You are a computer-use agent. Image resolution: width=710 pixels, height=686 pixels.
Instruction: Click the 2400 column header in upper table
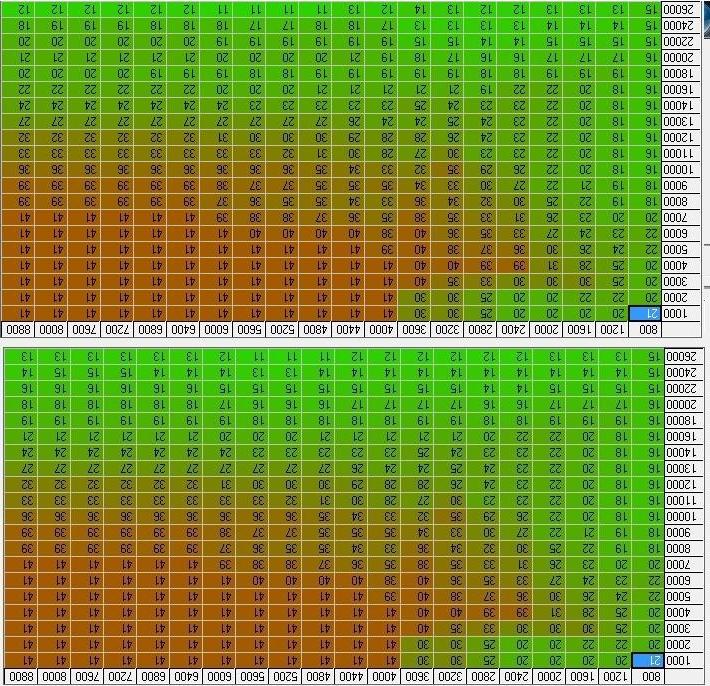click(x=513, y=329)
